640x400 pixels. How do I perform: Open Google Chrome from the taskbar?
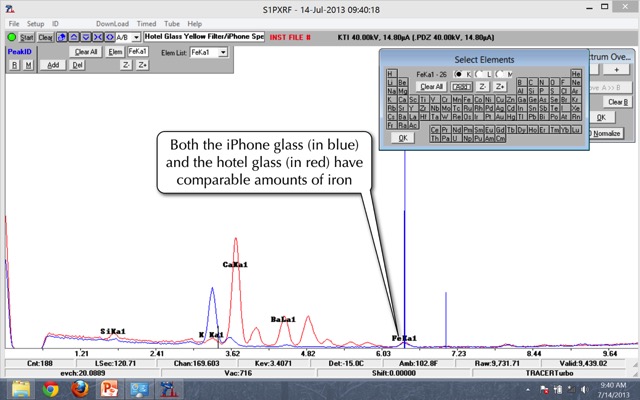pos(50,388)
